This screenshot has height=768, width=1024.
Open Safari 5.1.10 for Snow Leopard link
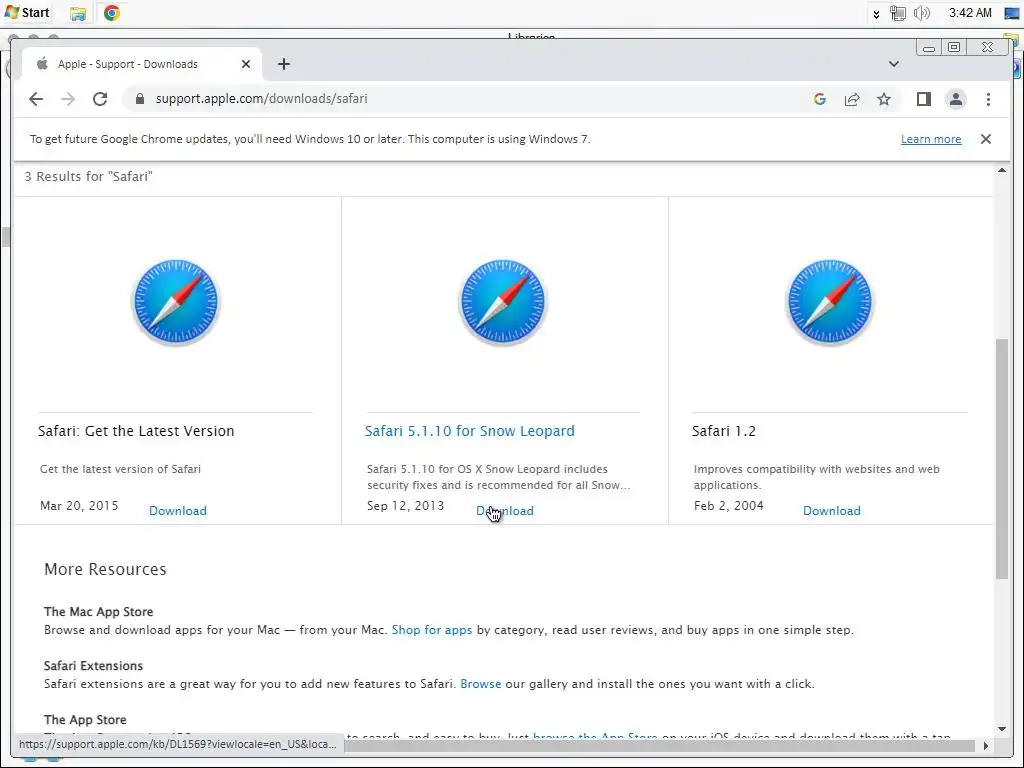pos(470,431)
